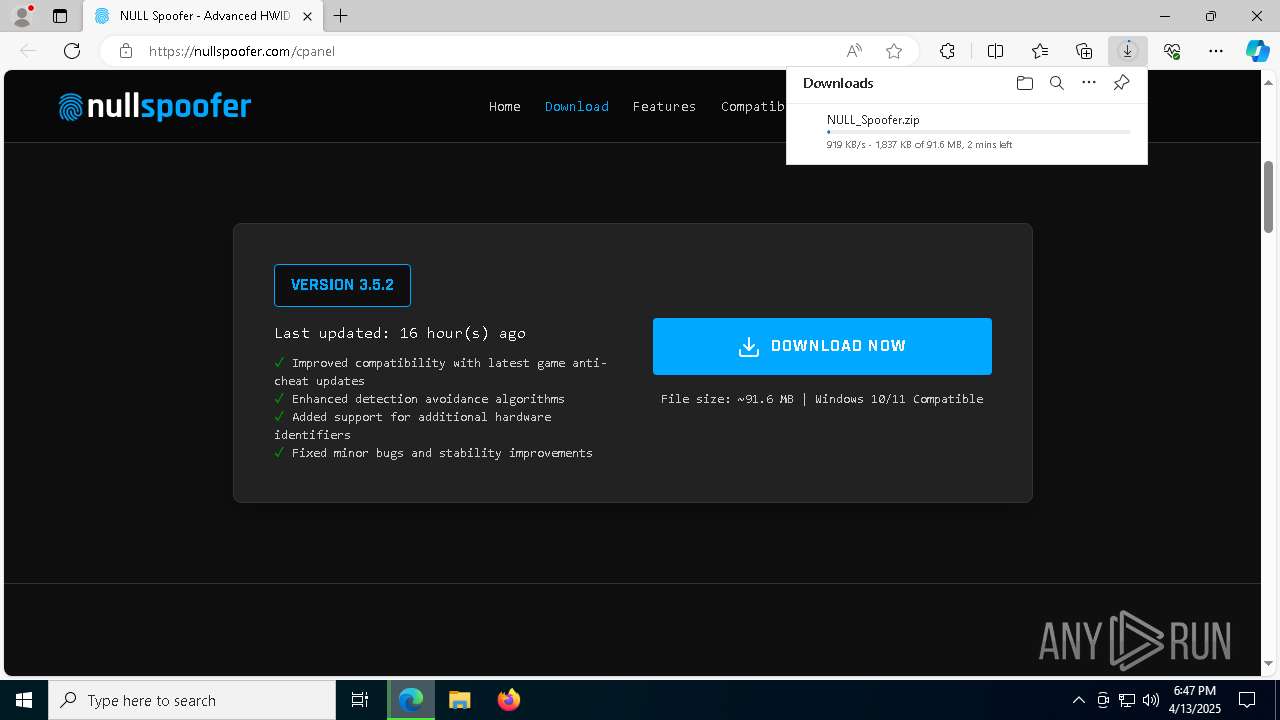
Task: Click 'Last updated: 16 hour(s) ago' text
Action: 400,333
